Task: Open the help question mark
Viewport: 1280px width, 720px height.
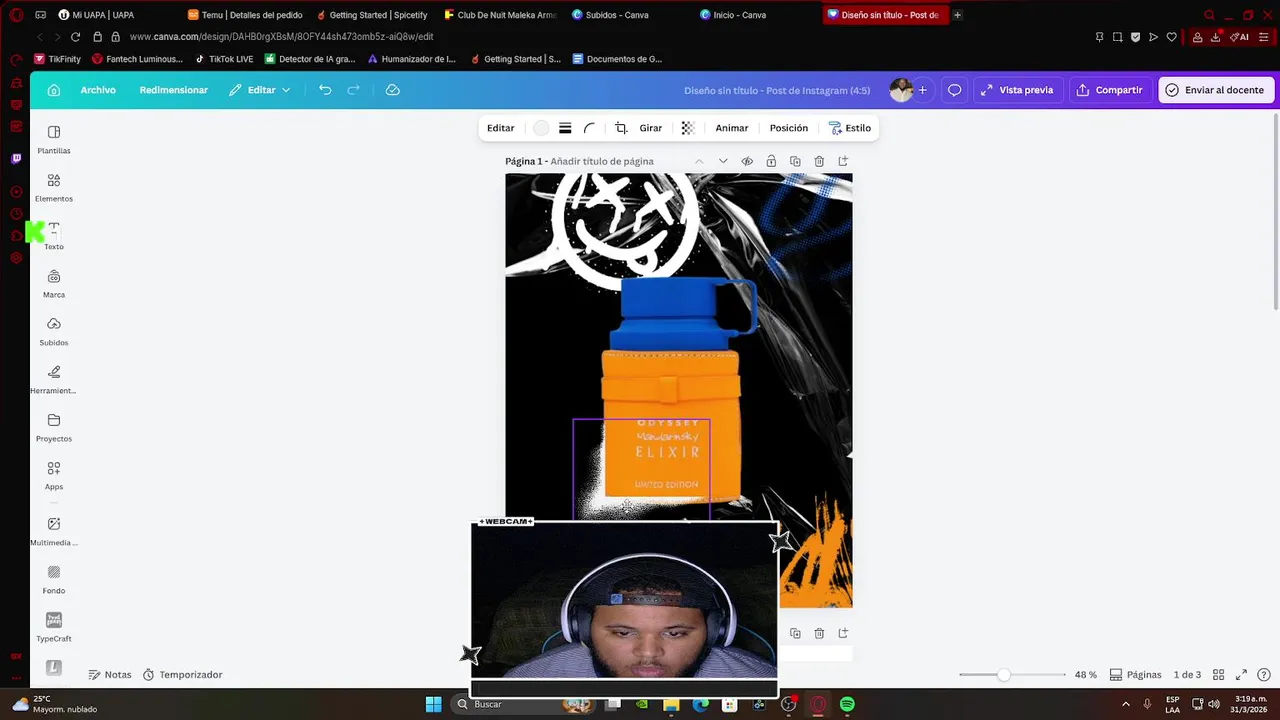Action: [1264, 675]
